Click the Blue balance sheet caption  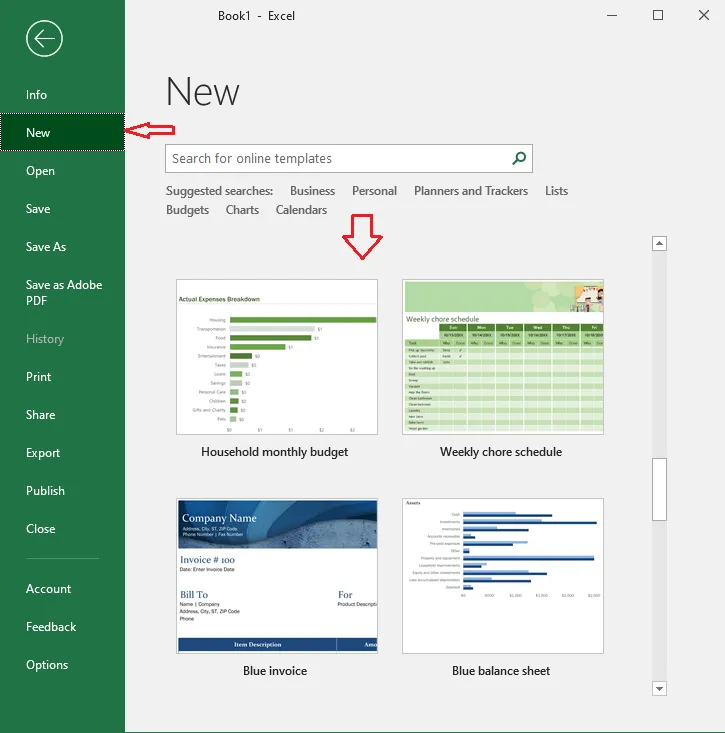(x=501, y=671)
